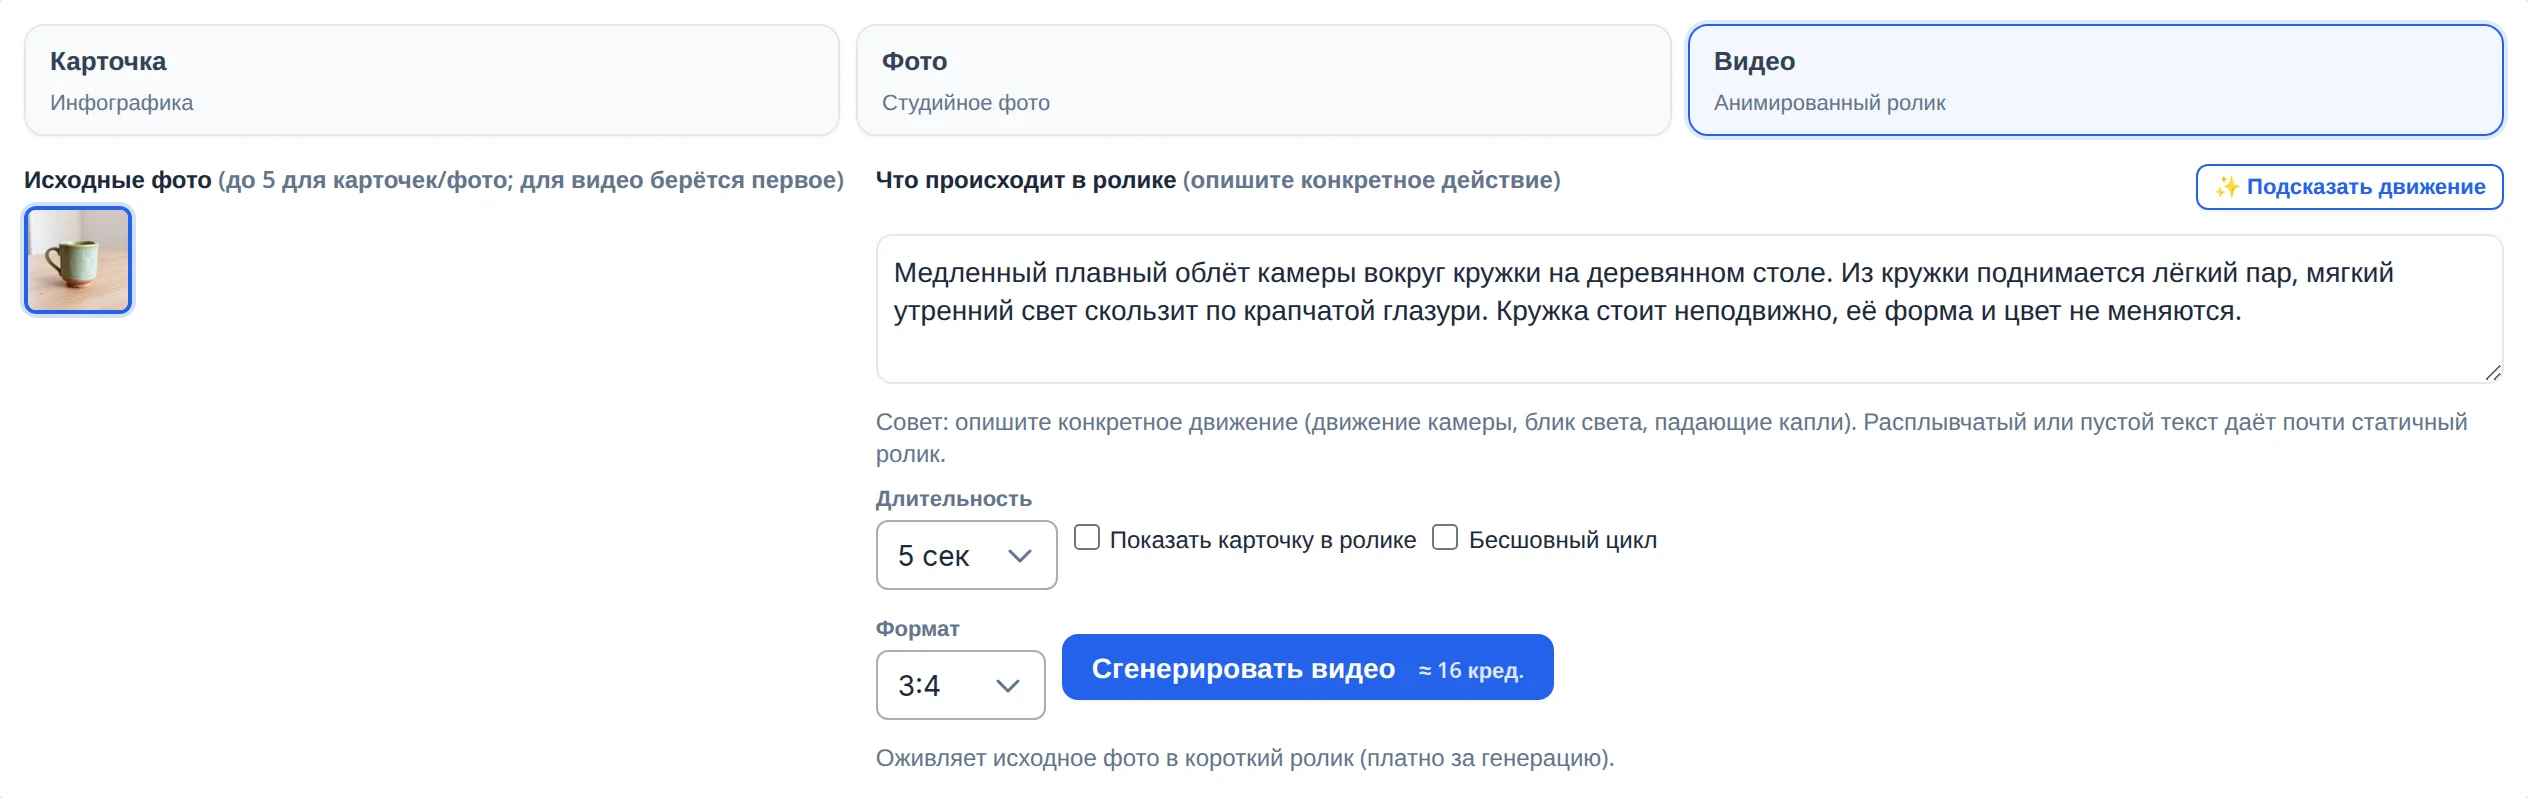Click the 'Исходные фото' label text
This screenshot has height=798, width=2528.
coord(118,180)
